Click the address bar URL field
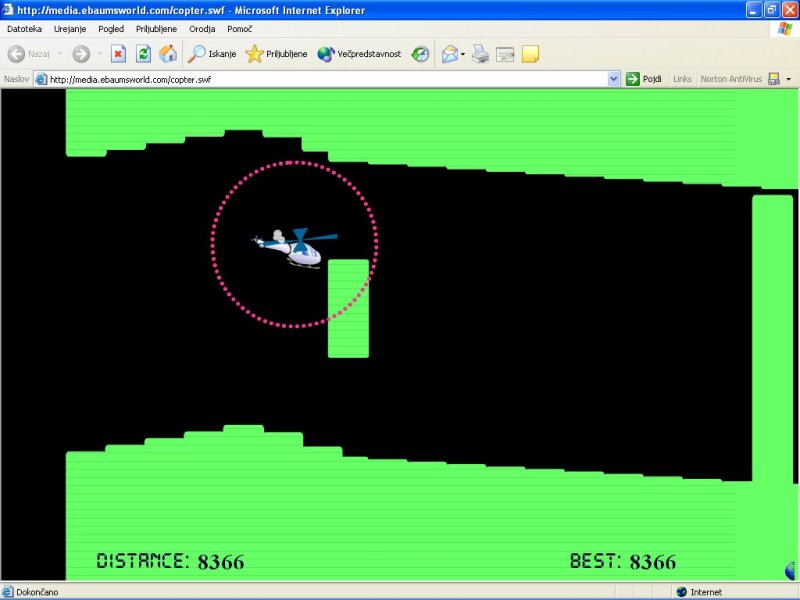 coord(320,79)
